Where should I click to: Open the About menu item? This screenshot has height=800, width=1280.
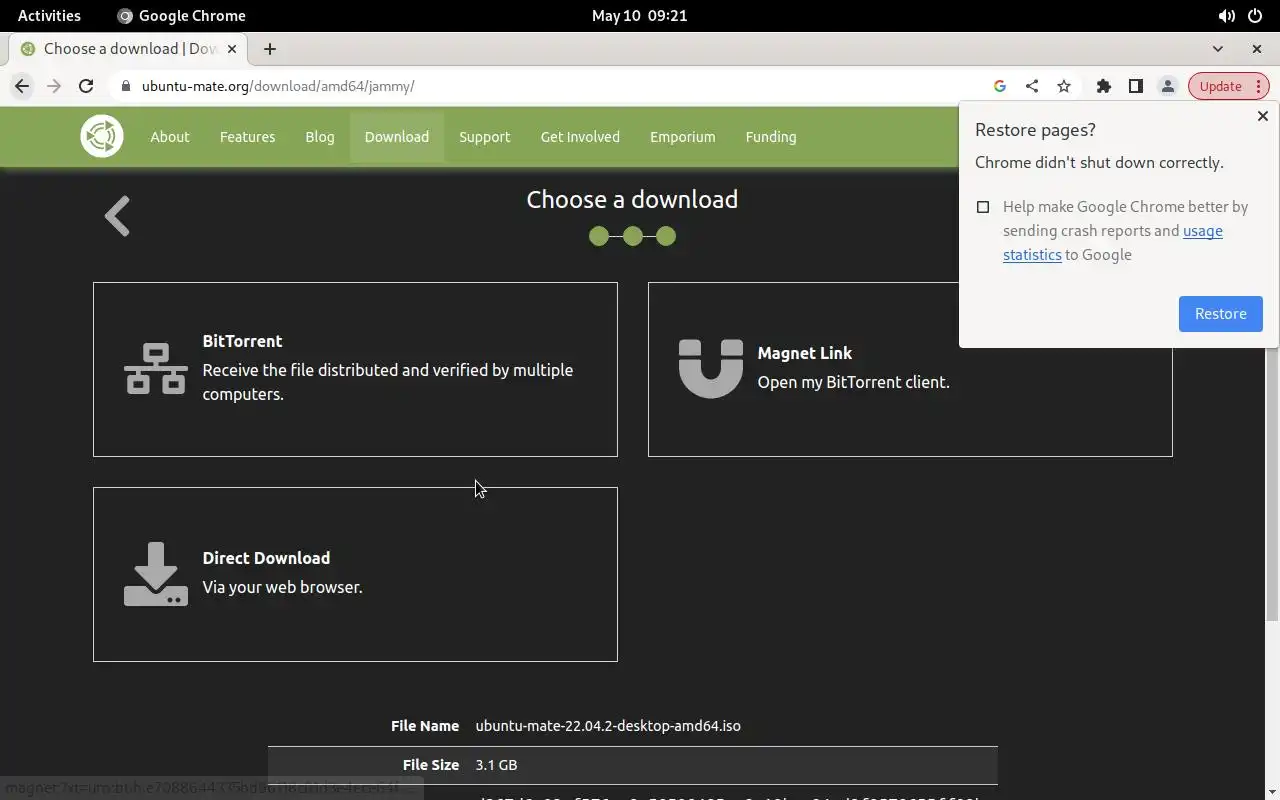[x=170, y=137]
